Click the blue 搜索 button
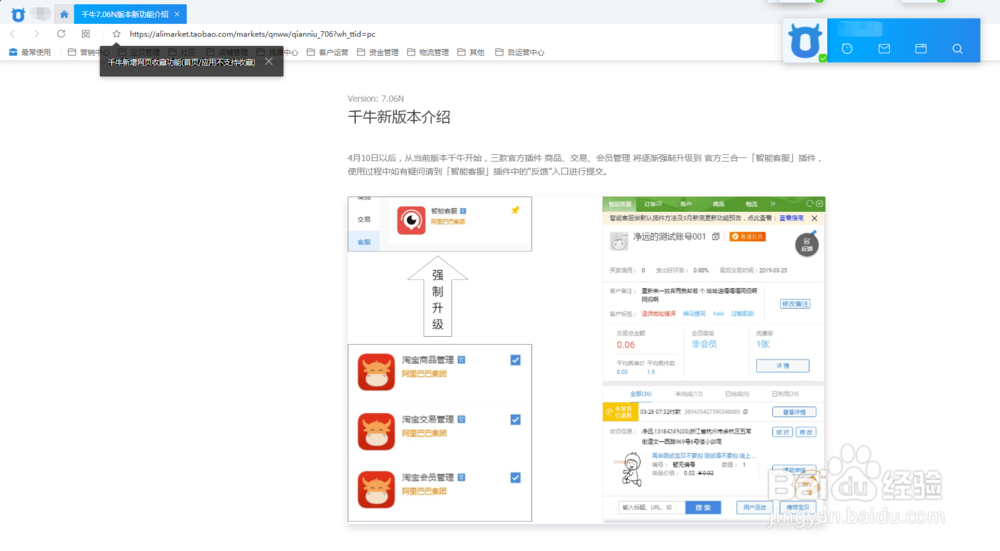Screen dimensions: 1000x551 point(703,508)
